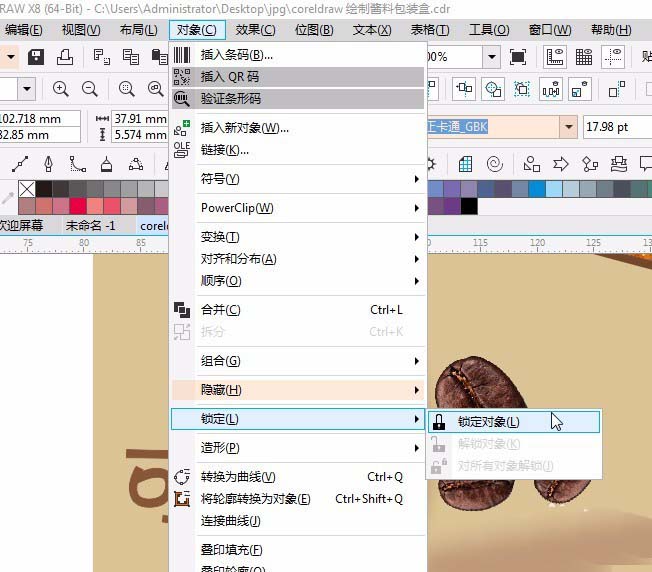The width and height of the screenshot is (652, 572).
Task: Click the object height field 5.574 mm
Action: tap(140, 135)
